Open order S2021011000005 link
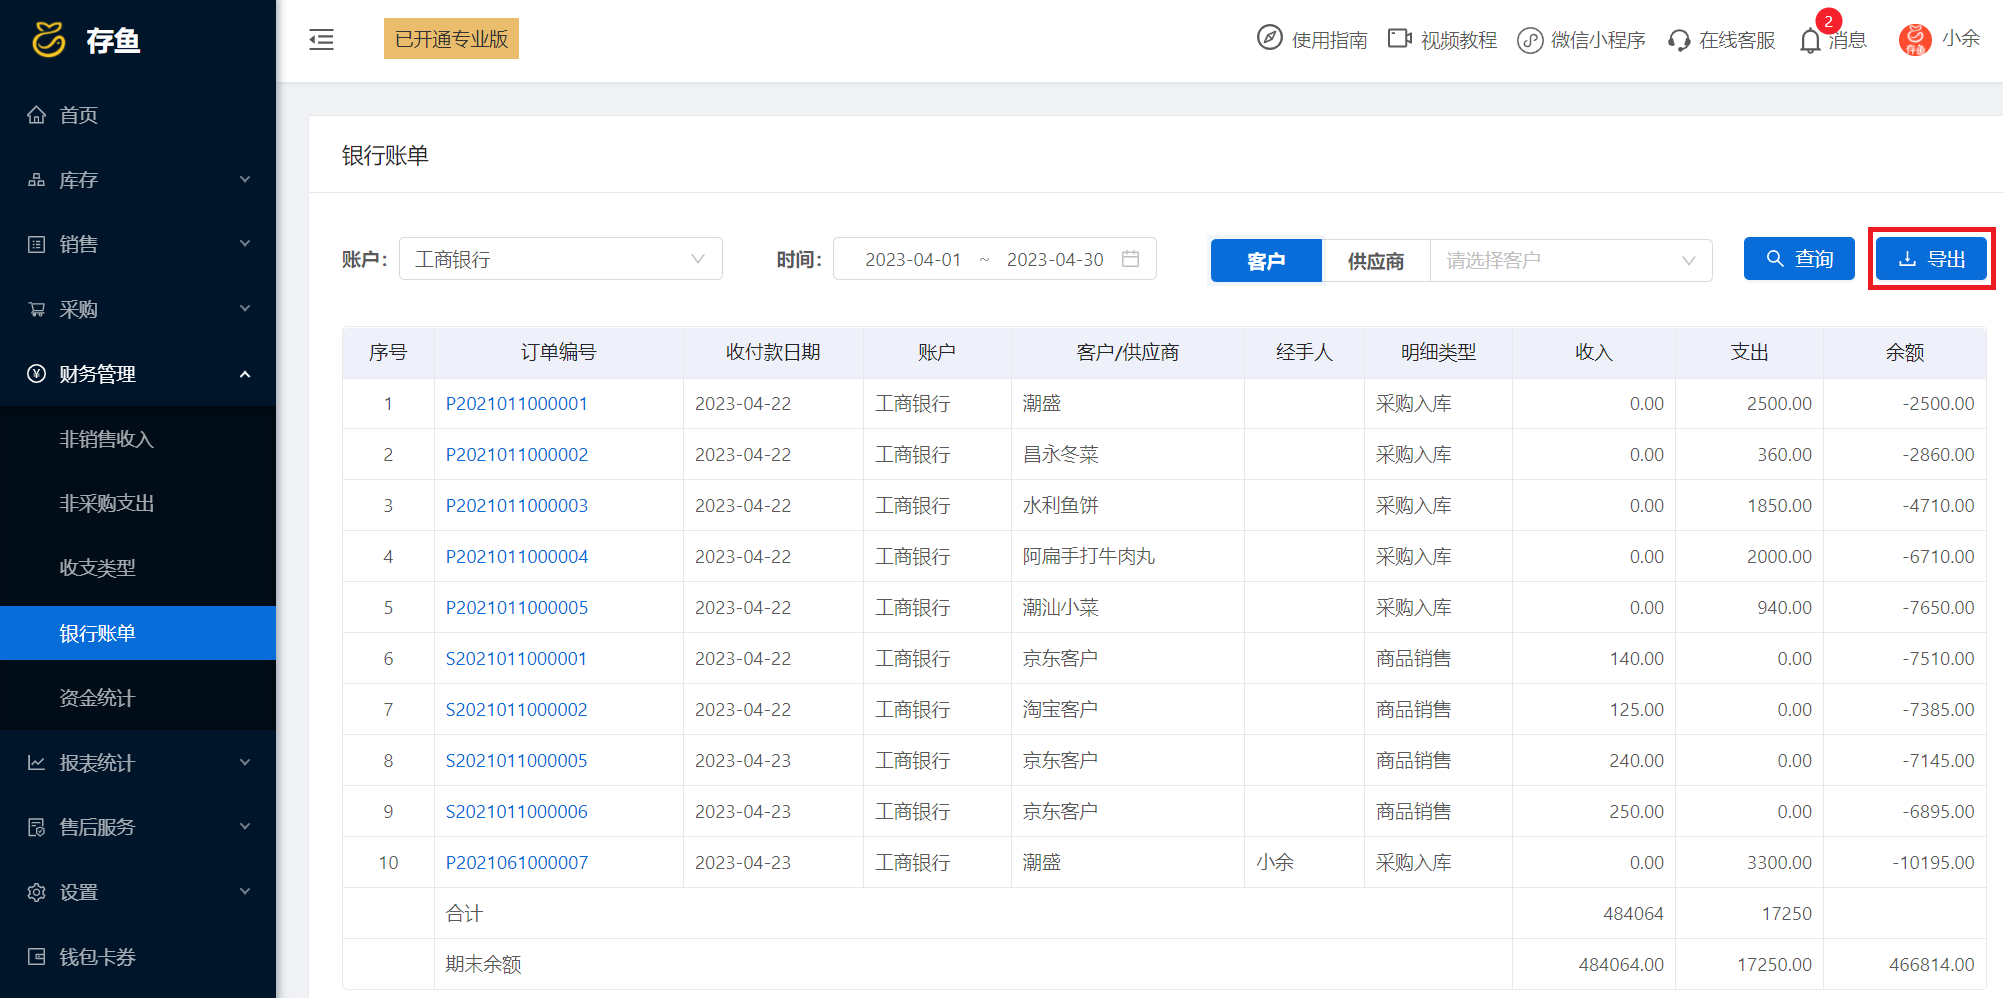2003x998 pixels. (x=516, y=761)
